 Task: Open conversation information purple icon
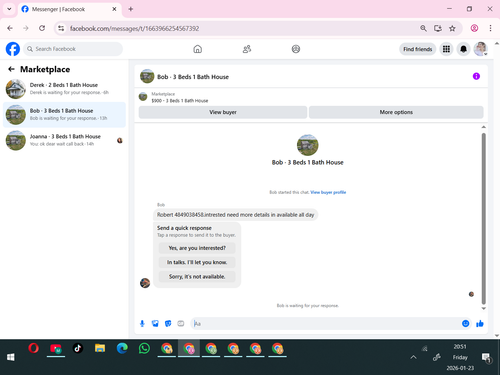coord(476,76)
